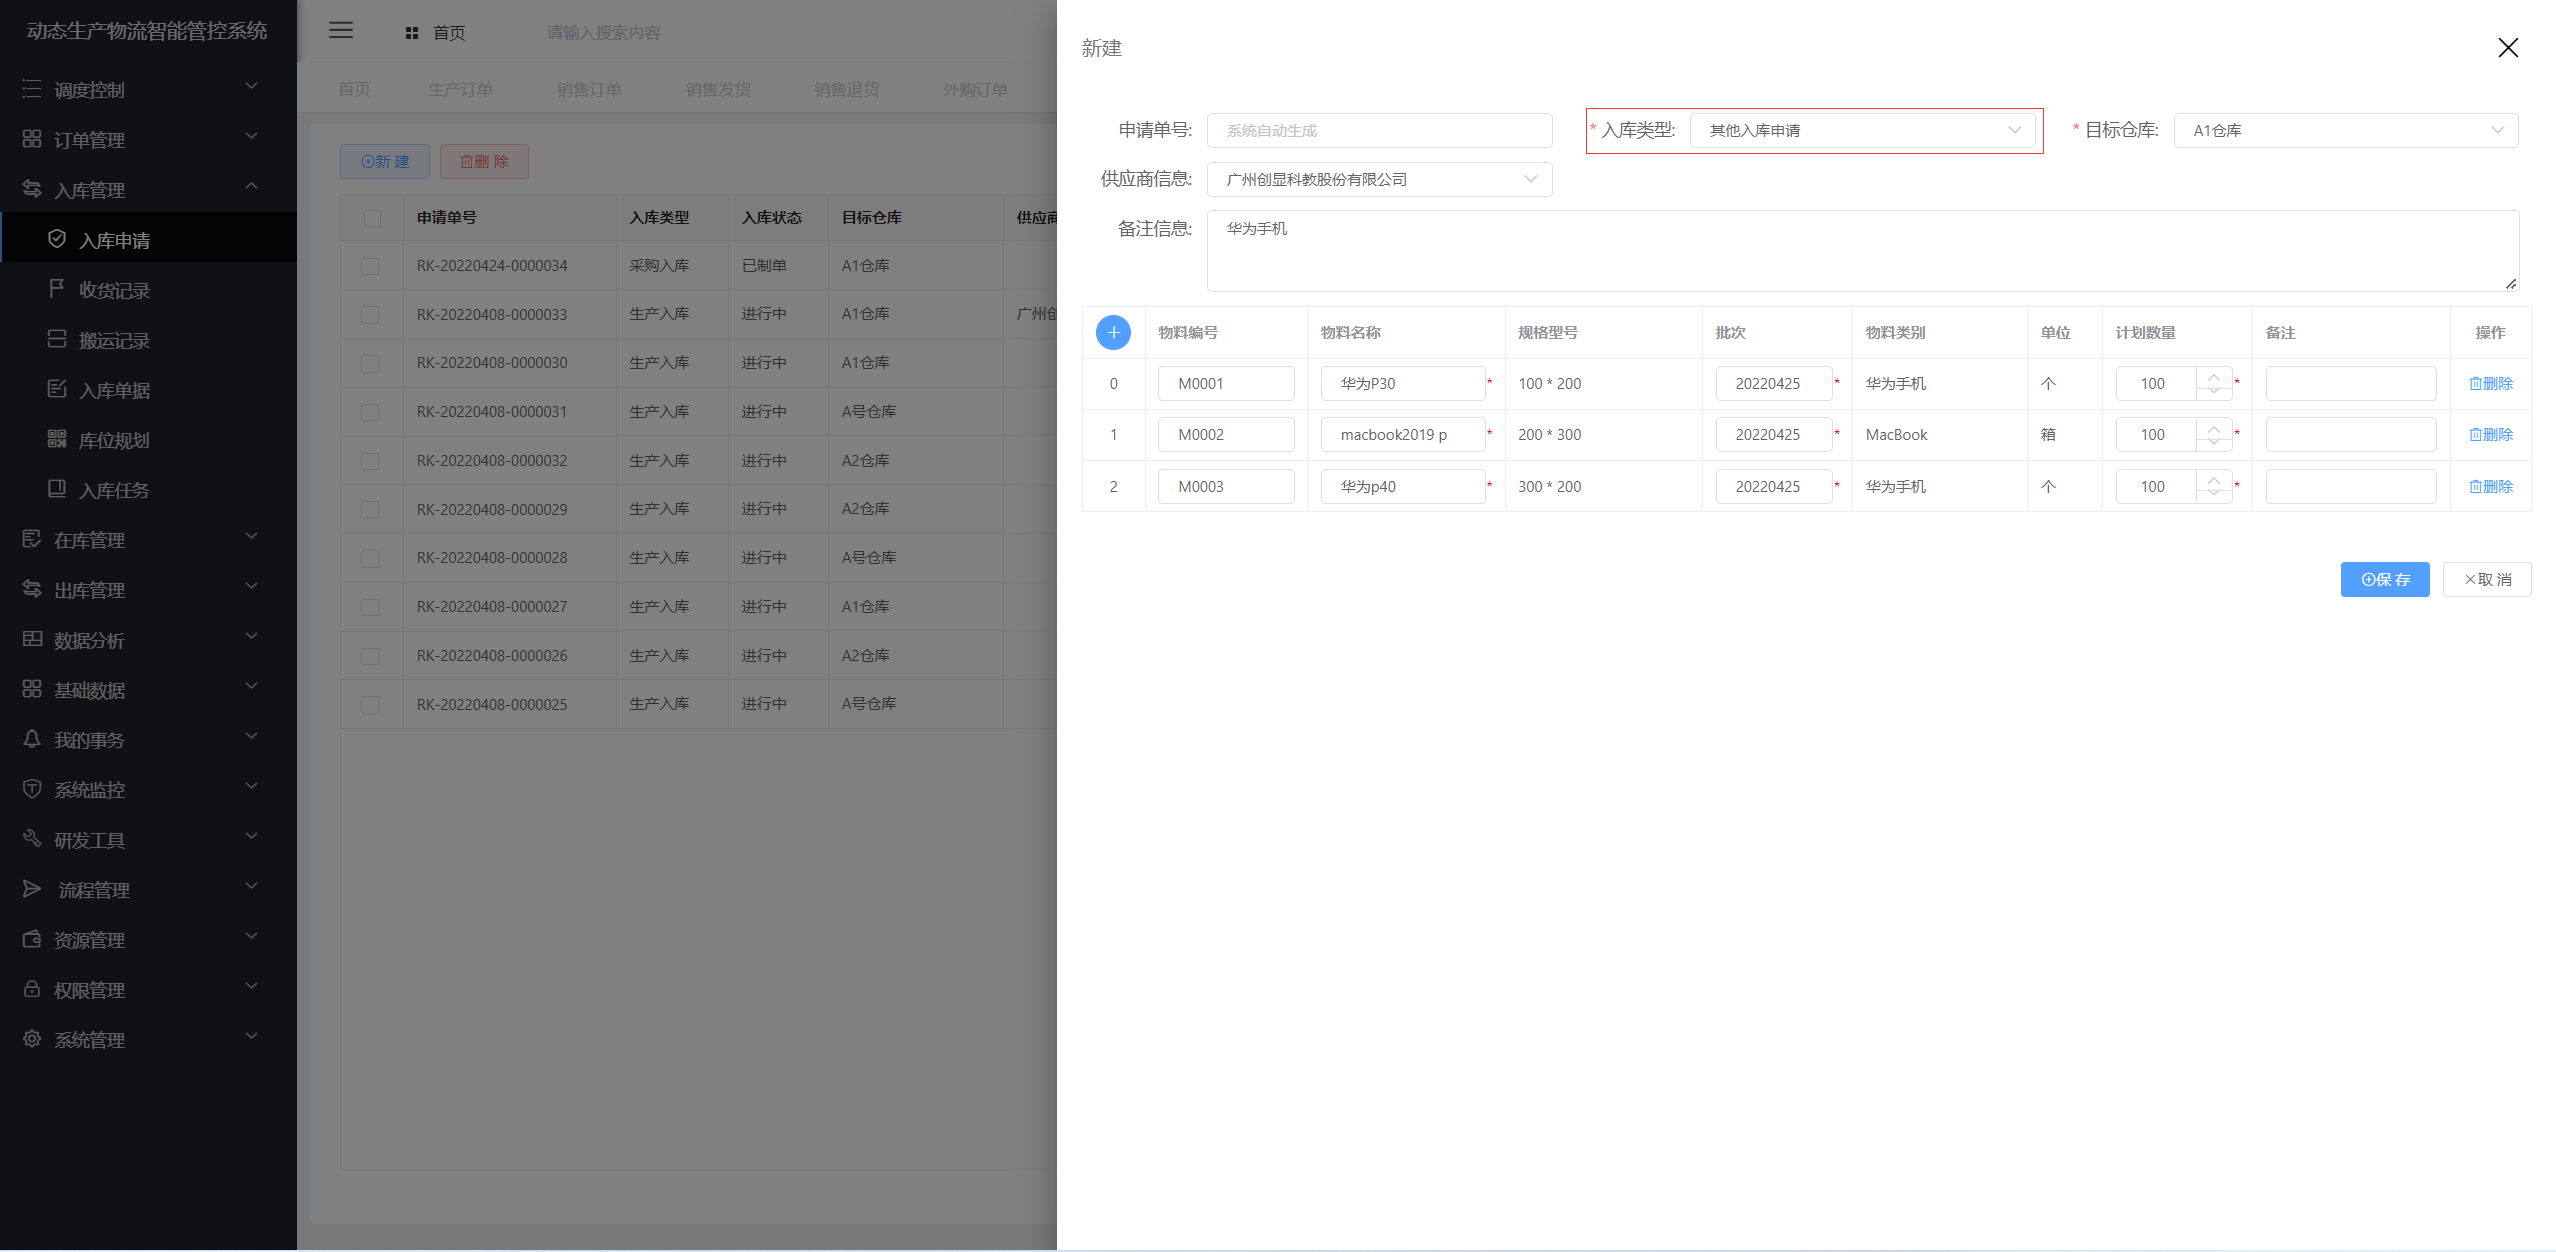Click the 入库任务 icon in sidebar
Image resolution: width=2556 pixels, height=1252 pixels.
[x=57, y=489]
